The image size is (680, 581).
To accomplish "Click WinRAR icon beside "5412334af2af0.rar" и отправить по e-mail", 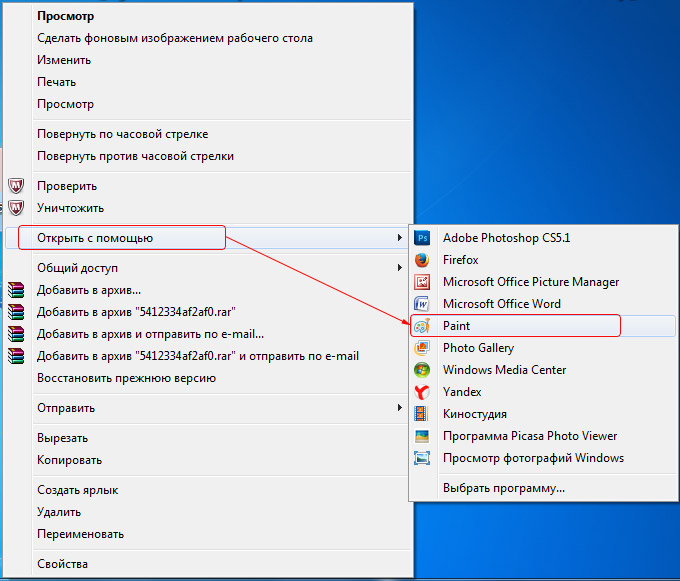I will [16, 356].
